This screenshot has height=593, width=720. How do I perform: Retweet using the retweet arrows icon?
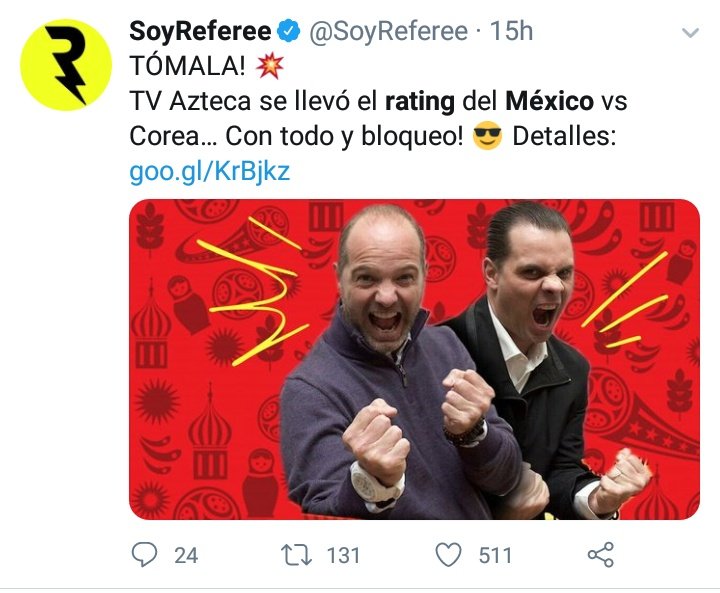(x=296, y=554)
